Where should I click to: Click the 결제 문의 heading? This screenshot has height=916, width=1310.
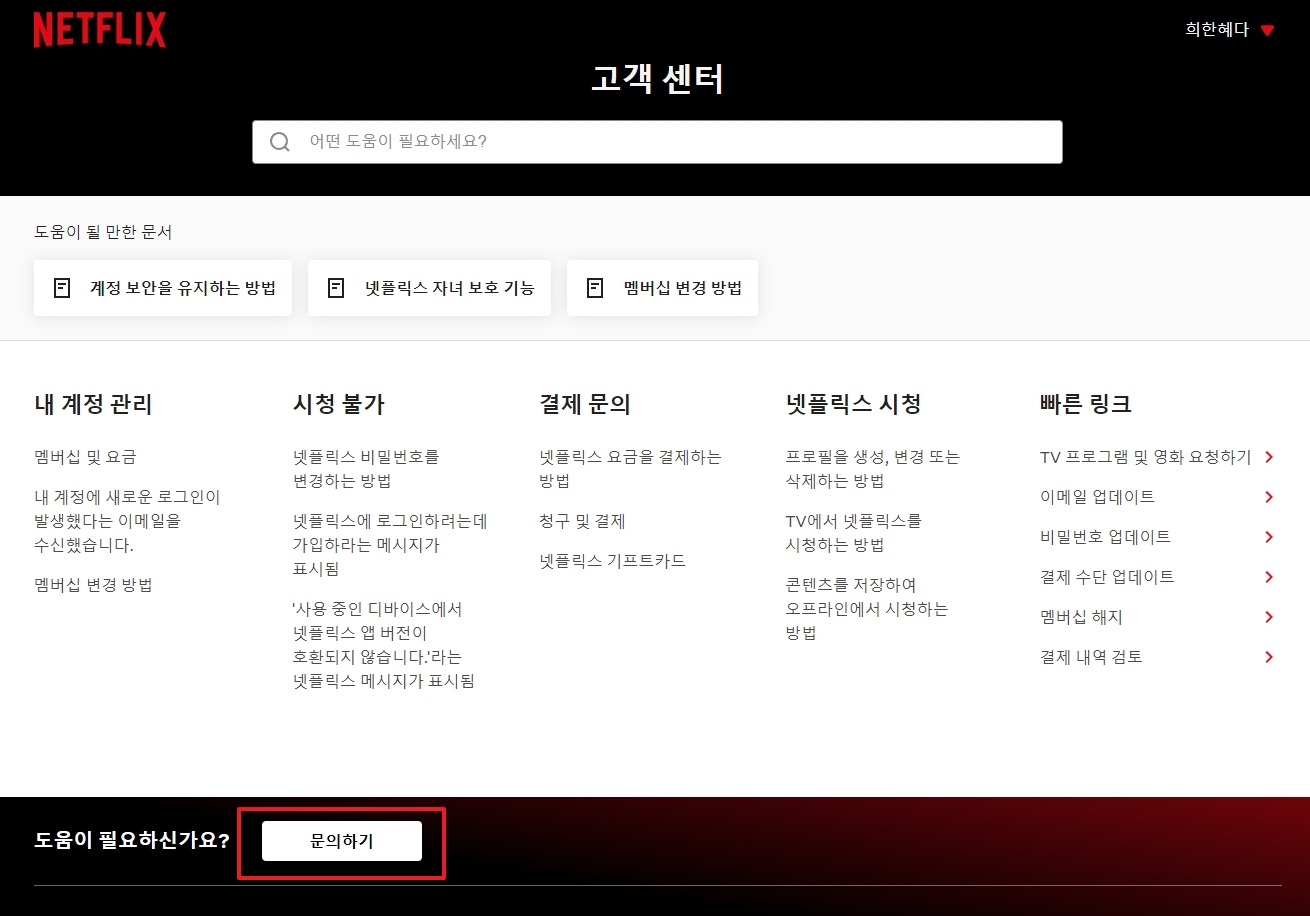(x=585, y=404)
